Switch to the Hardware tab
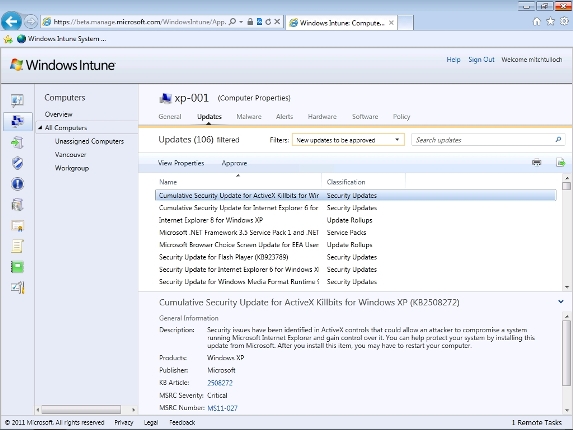The width and height of the screenshot is (573, 430). coord(322,117)
